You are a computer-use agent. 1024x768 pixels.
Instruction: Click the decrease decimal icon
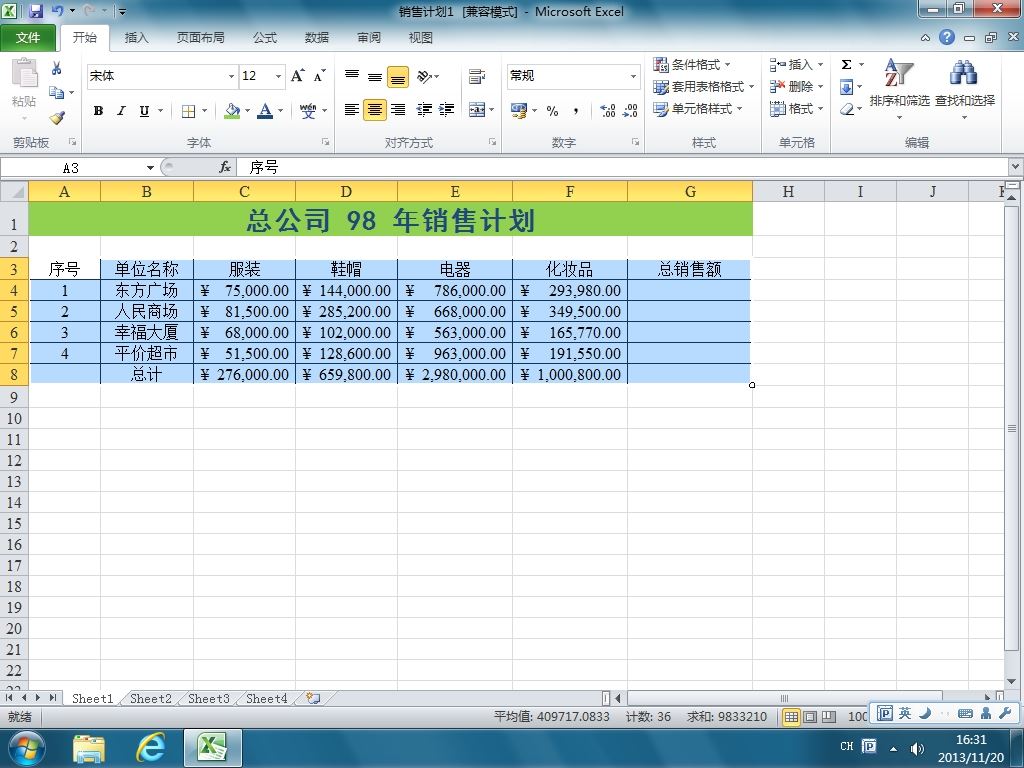coord(630,111)
